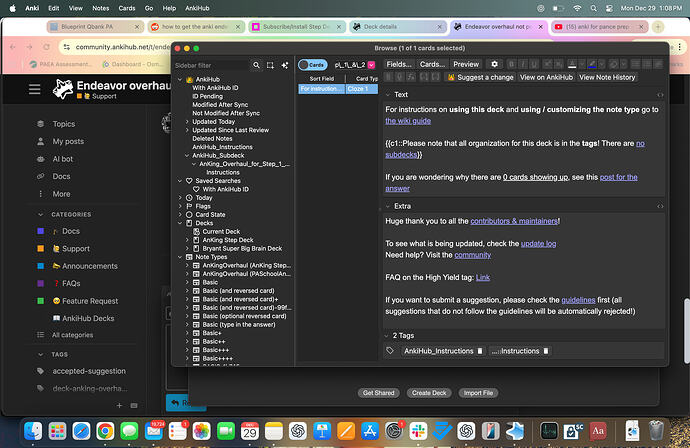Click the Card State circle icon
The height and width of the screenshot is (448, 690).
pyautogui.click(x=189, y=214)
